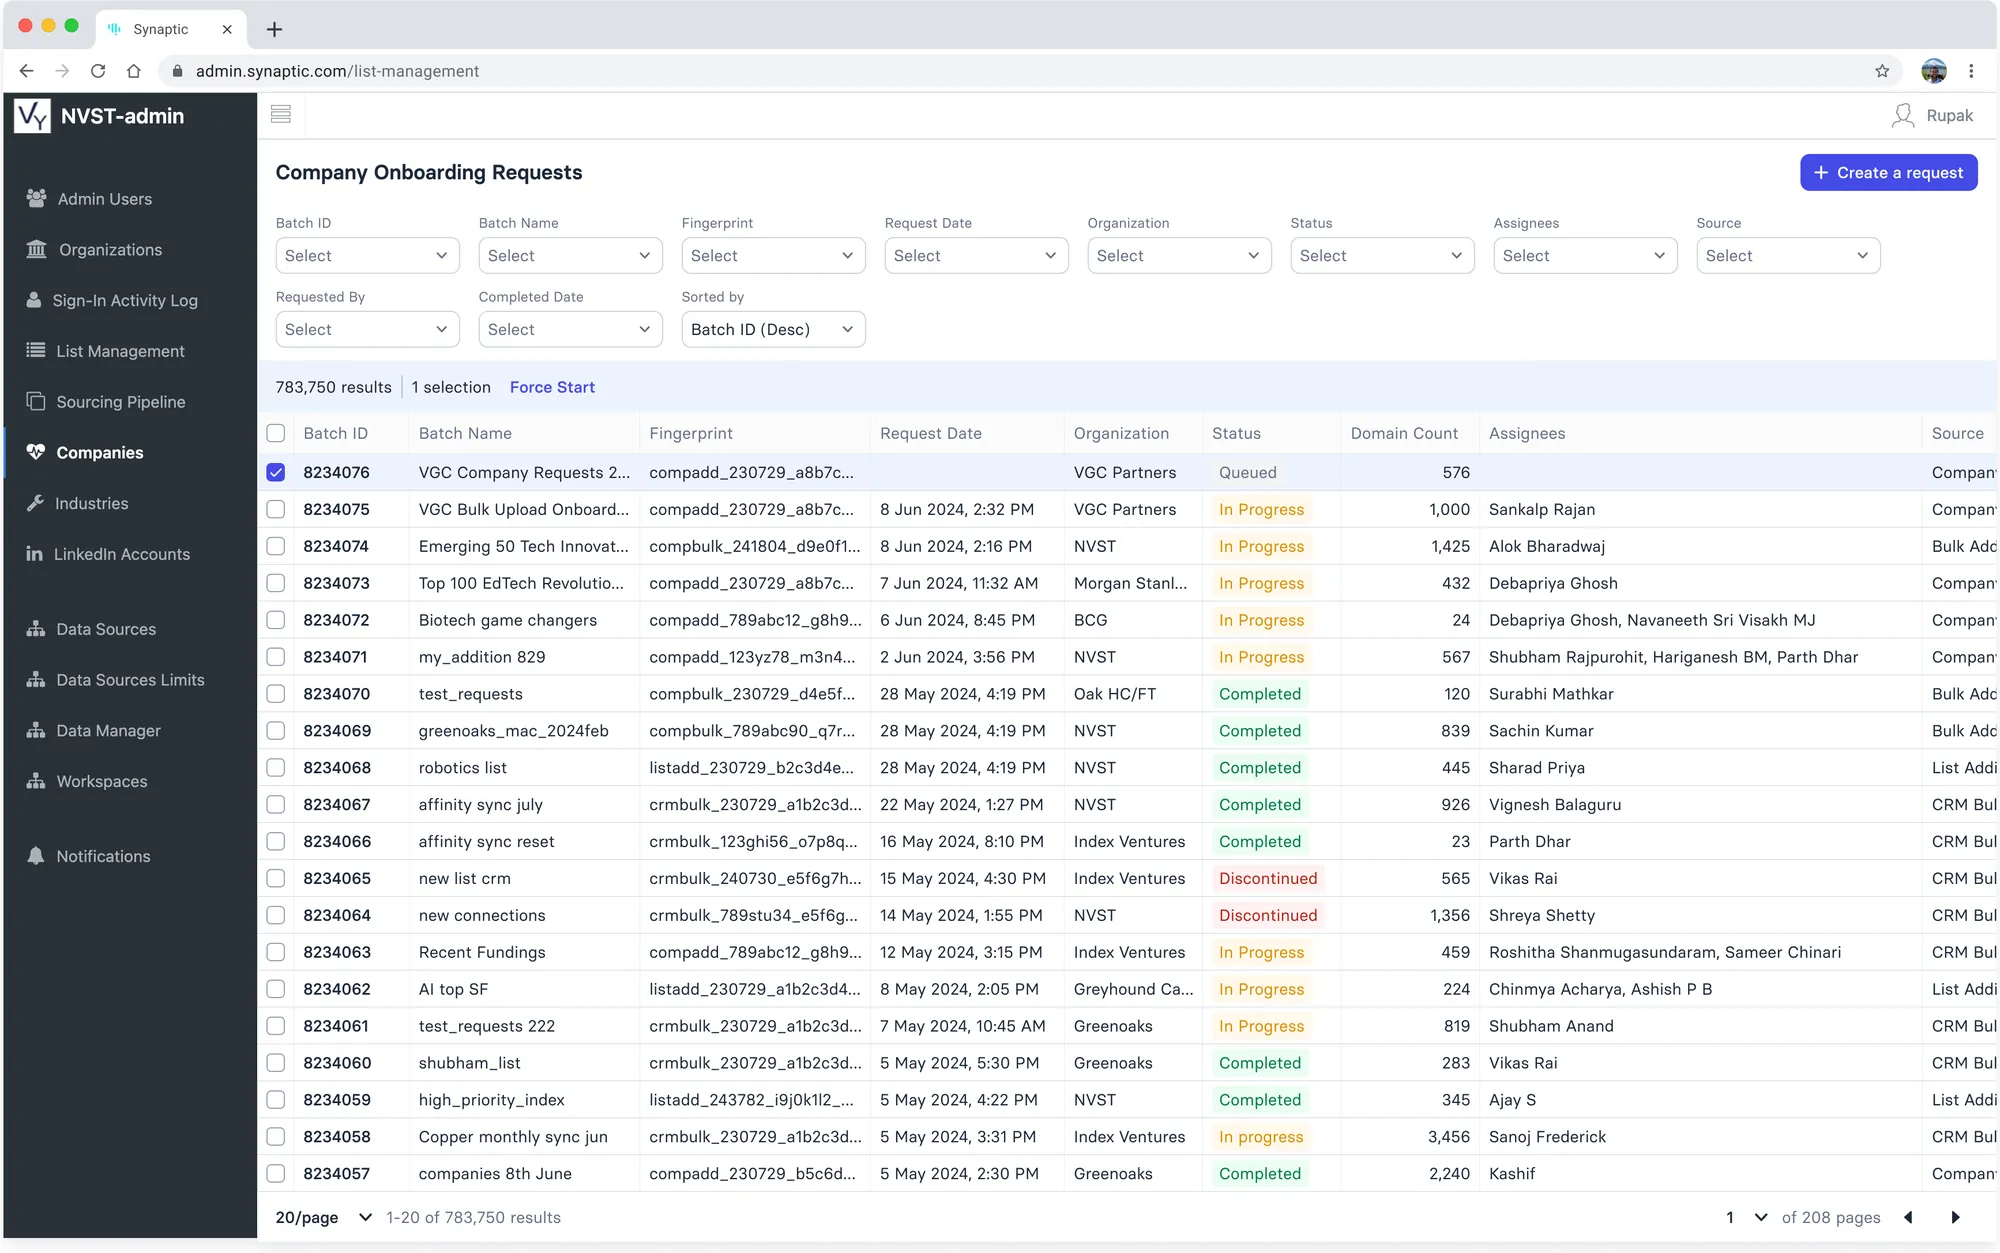The width and height of the screenshot is (2000, 1253).
Task: Expand the Source filter dropdown
Action: [x=1788, y=256]
